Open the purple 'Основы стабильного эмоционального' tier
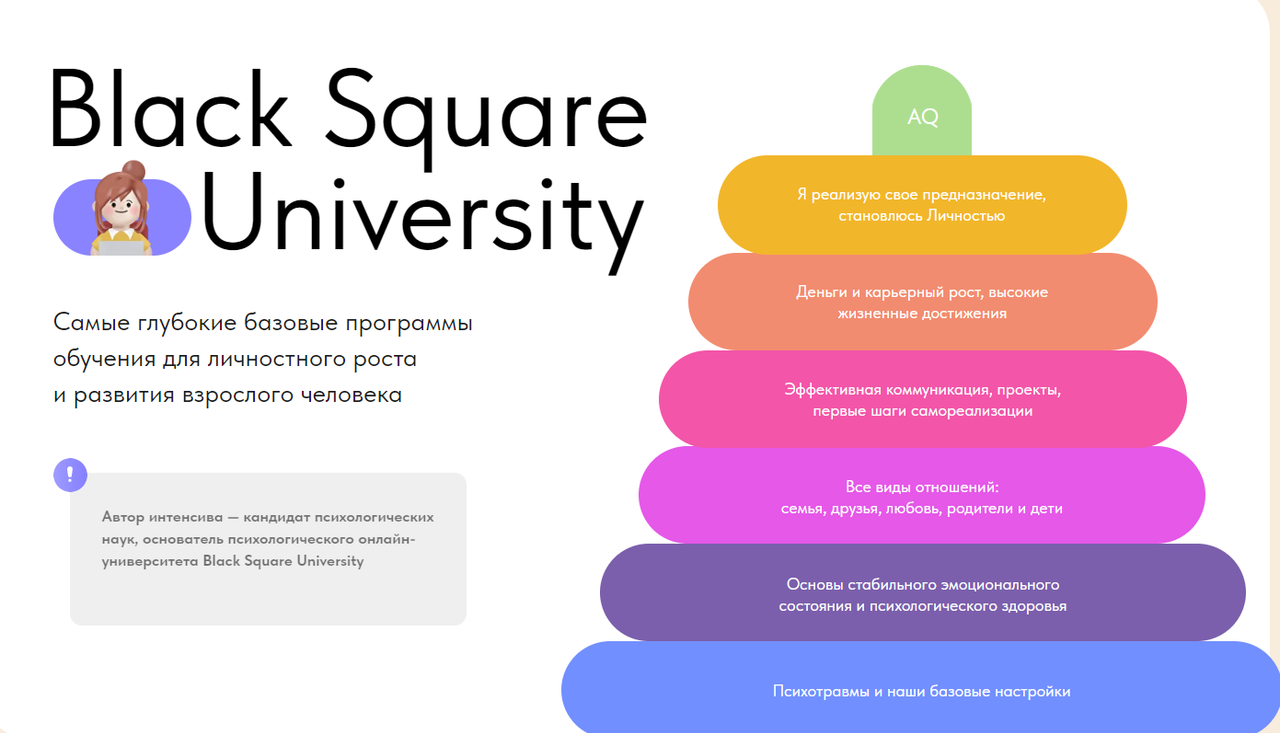The width and height of the screenshot is (1280, 733). (921, 594)
